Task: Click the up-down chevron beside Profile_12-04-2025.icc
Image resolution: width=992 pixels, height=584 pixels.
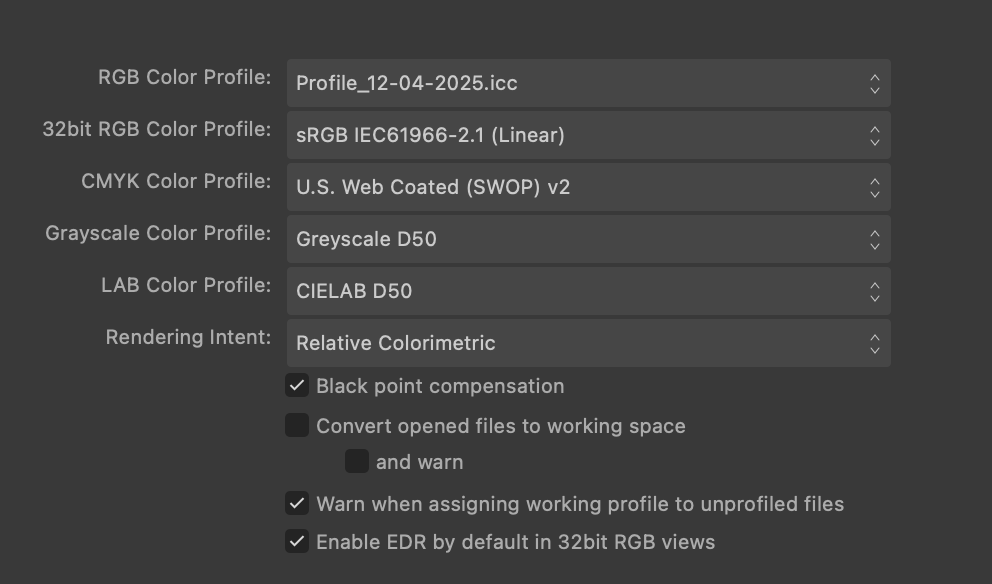Action: point(874,84)
